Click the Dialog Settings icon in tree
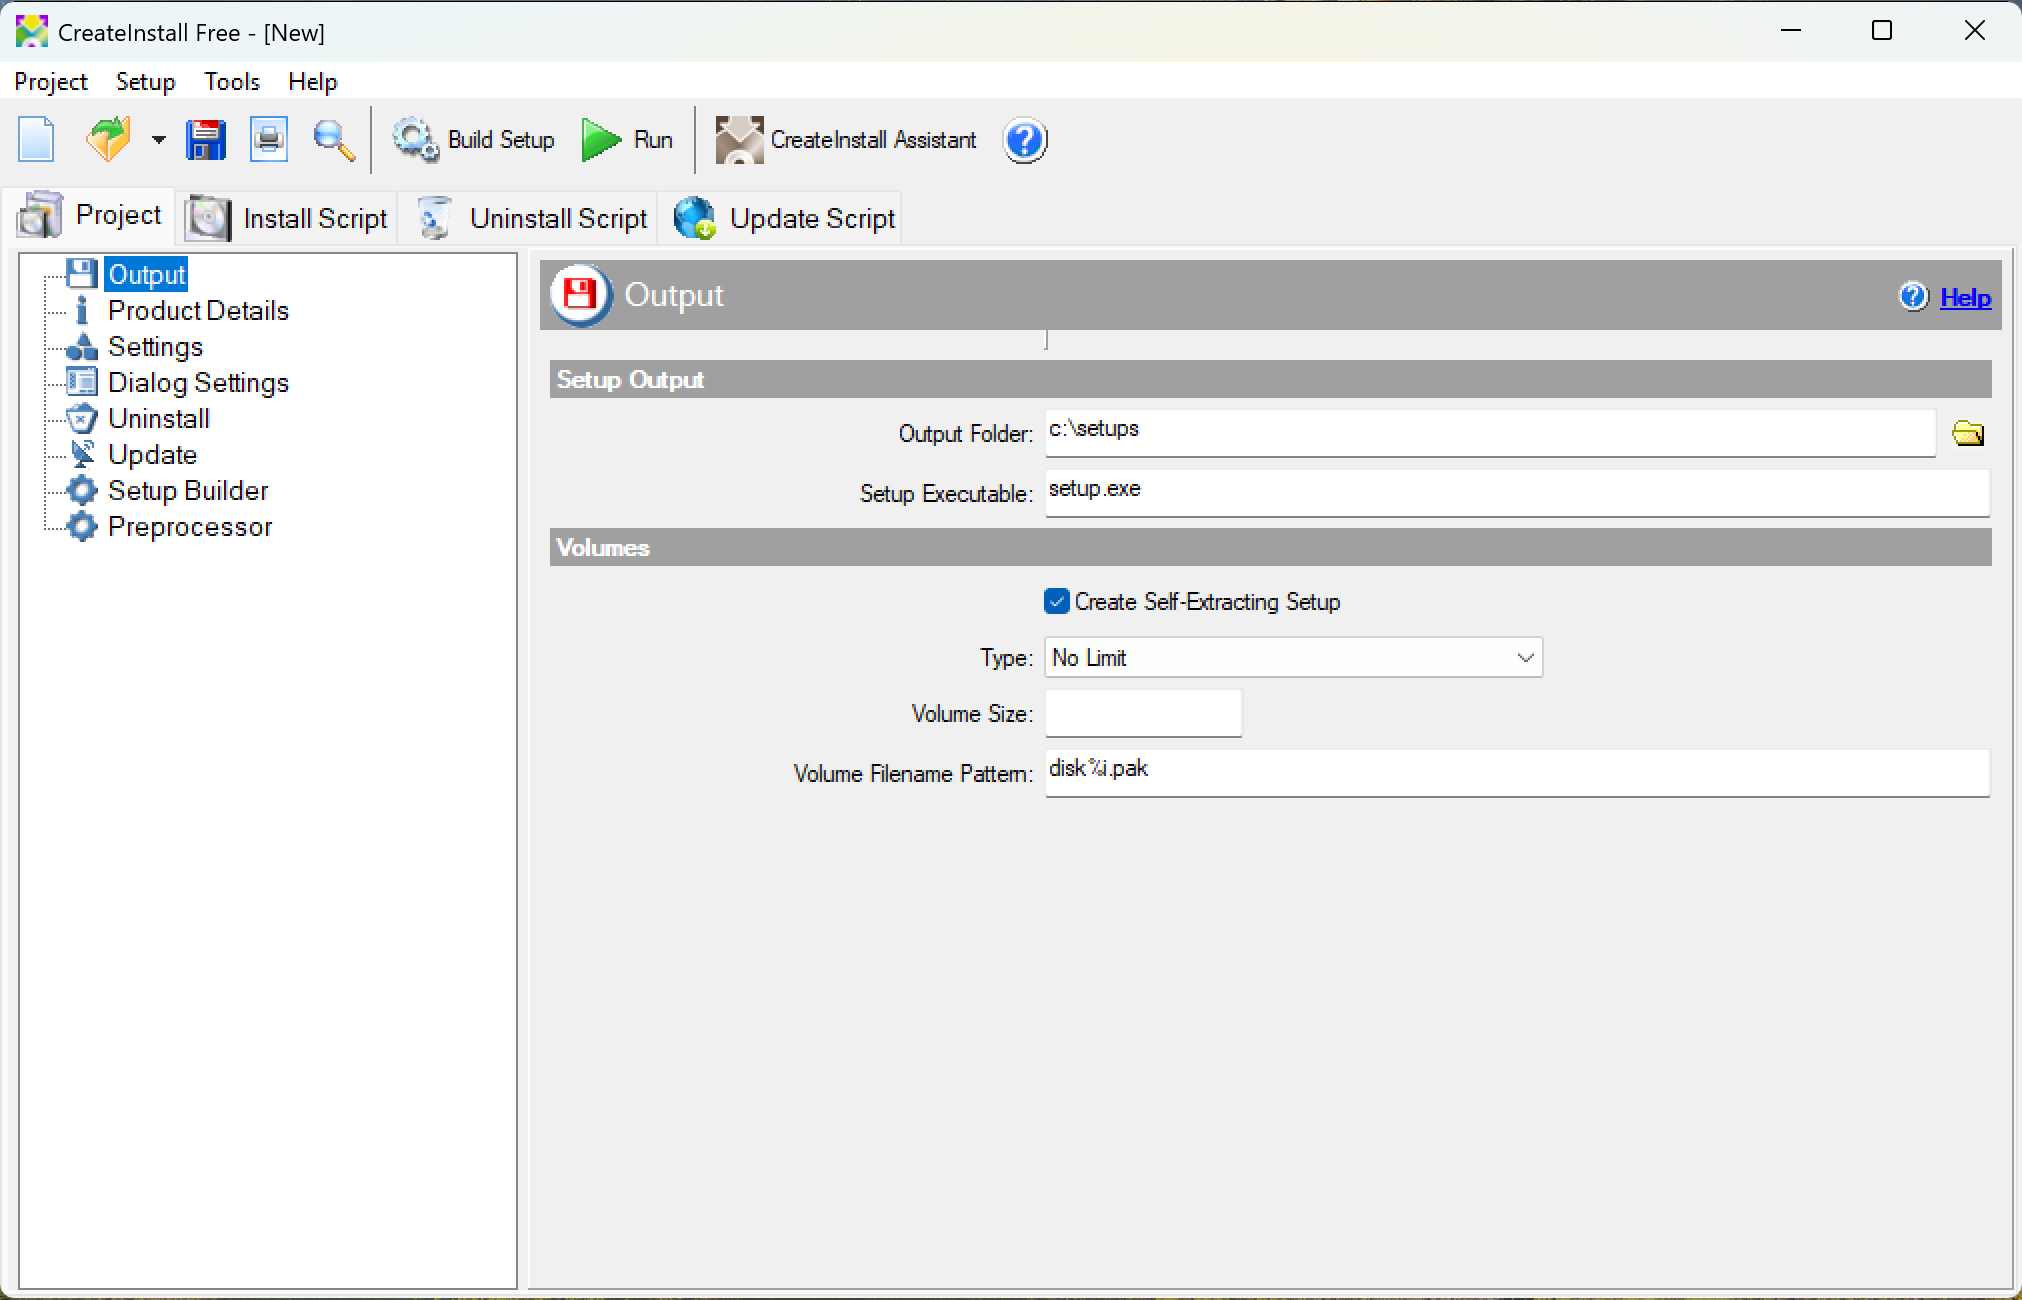The width and height of the screenshot is (2022, 1300). click(82, 382)
